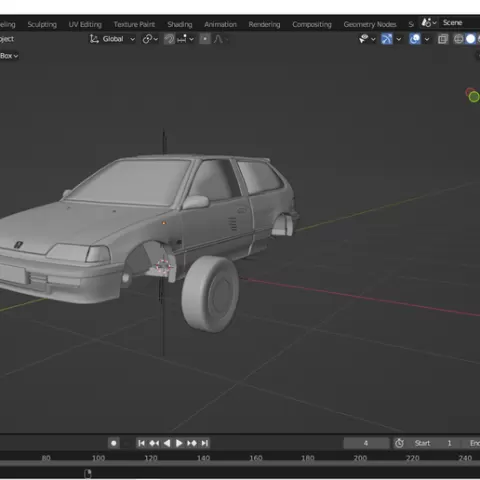Toggle viewport overlays display

(415, 39)
